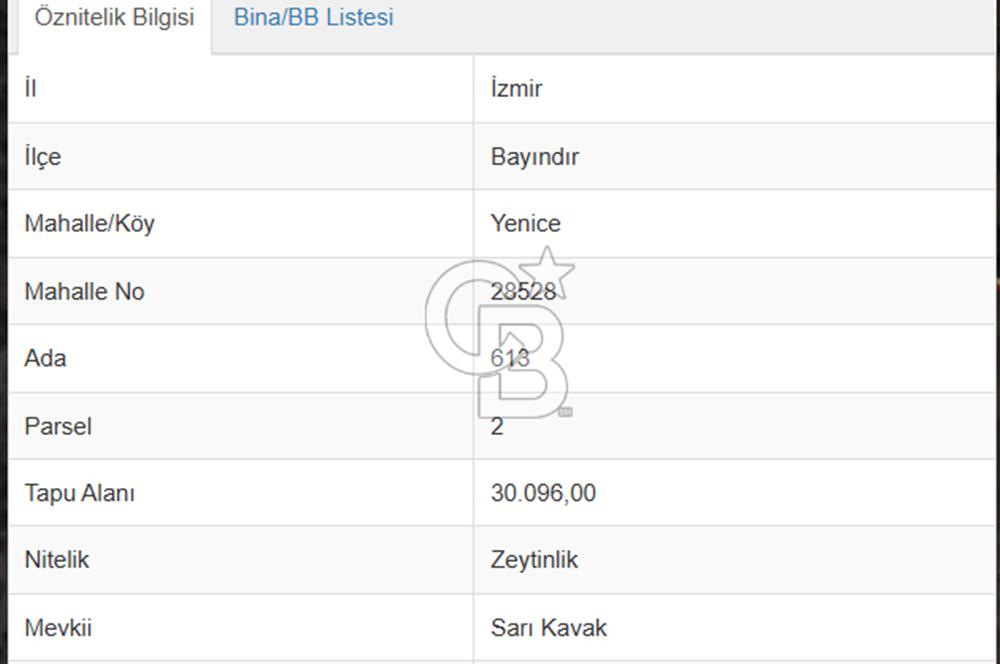Click the Mahalle/Köy row label
Image resolution: width=1000 pixels, height=664 pixels.
[88, 223]
